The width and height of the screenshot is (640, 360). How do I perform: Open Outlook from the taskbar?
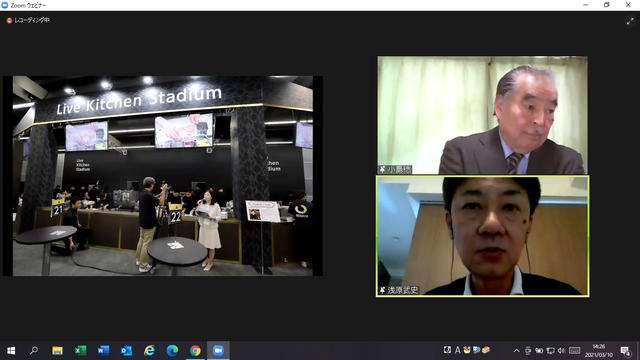click(x=126, y=351)
